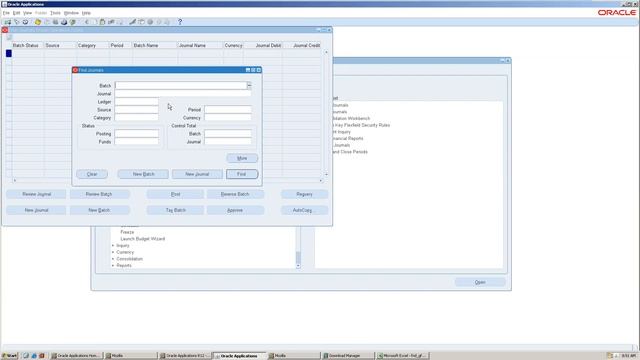
Task: Click the Post button
Action: (176, 194)
